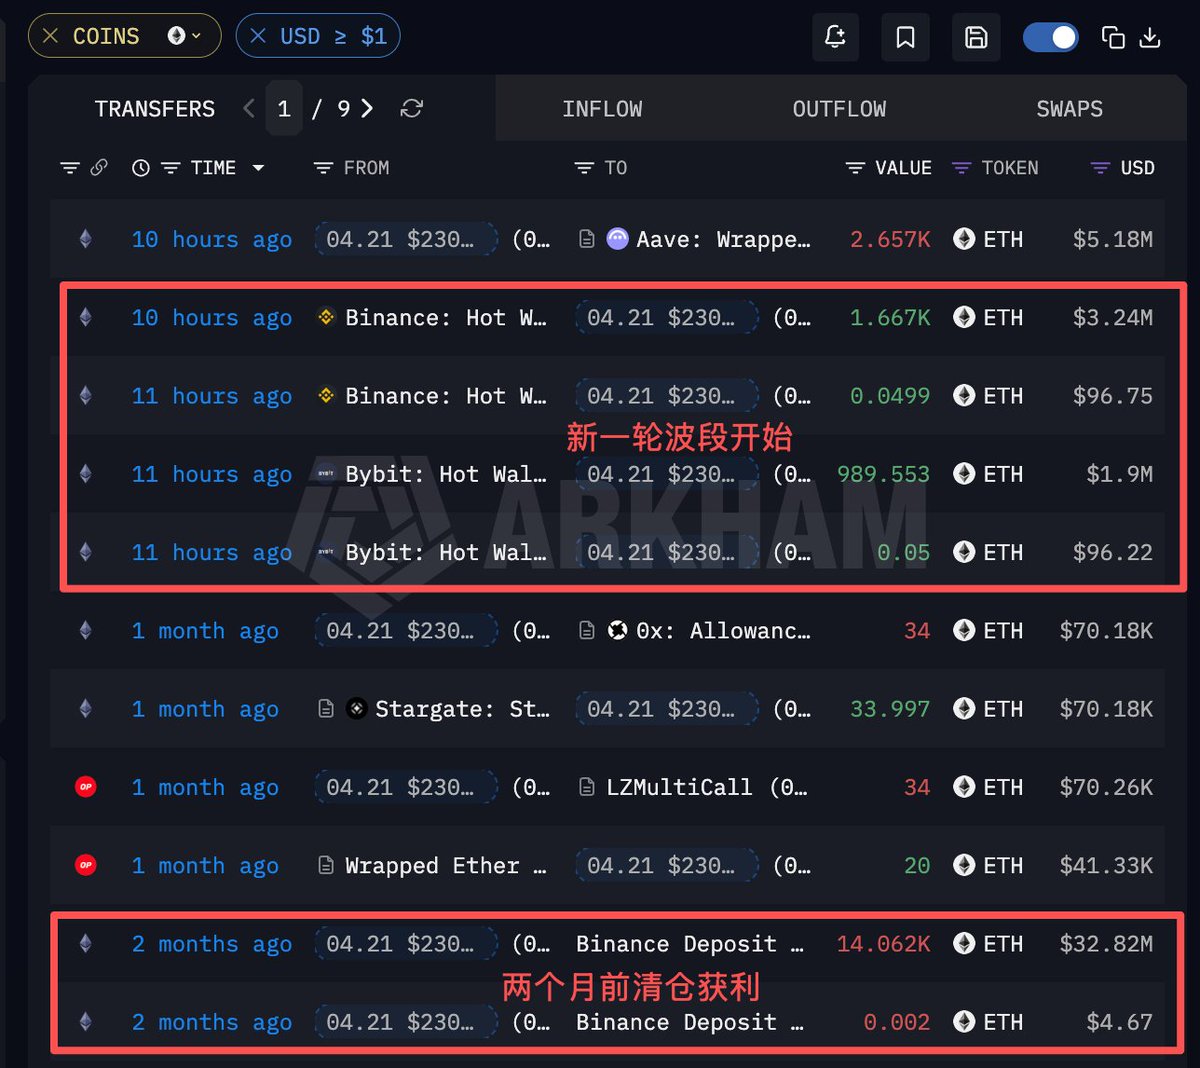Open the Wrapped Ether sender
The image size is (1200, 1068).
[445, 866]
